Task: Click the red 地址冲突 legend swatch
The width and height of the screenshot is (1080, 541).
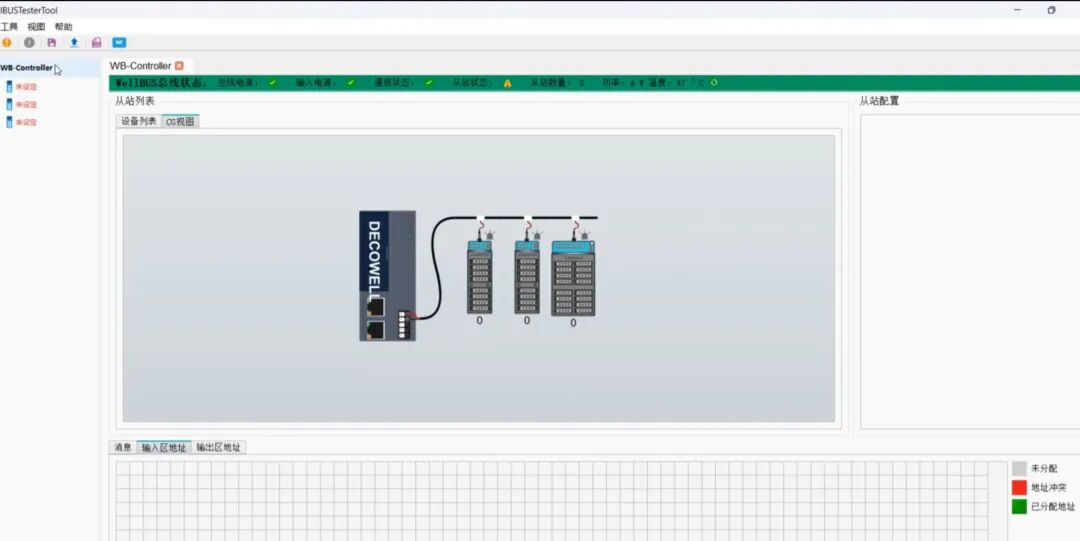Action: pyautogui.click(x=1019, y=487)
